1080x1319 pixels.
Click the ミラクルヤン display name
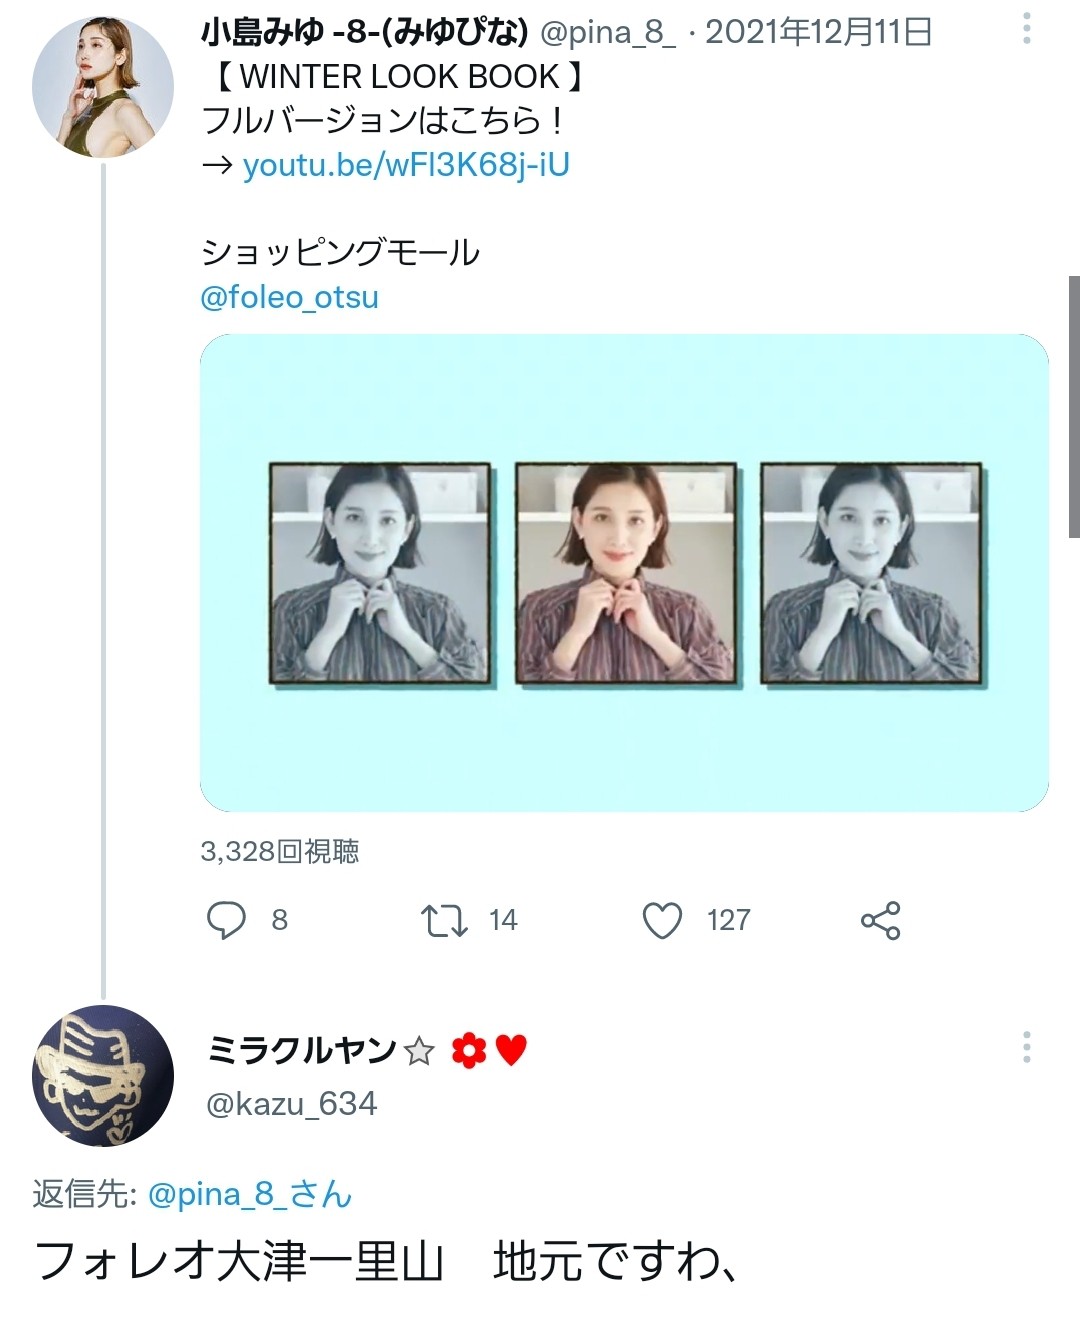pos(302,1050)
